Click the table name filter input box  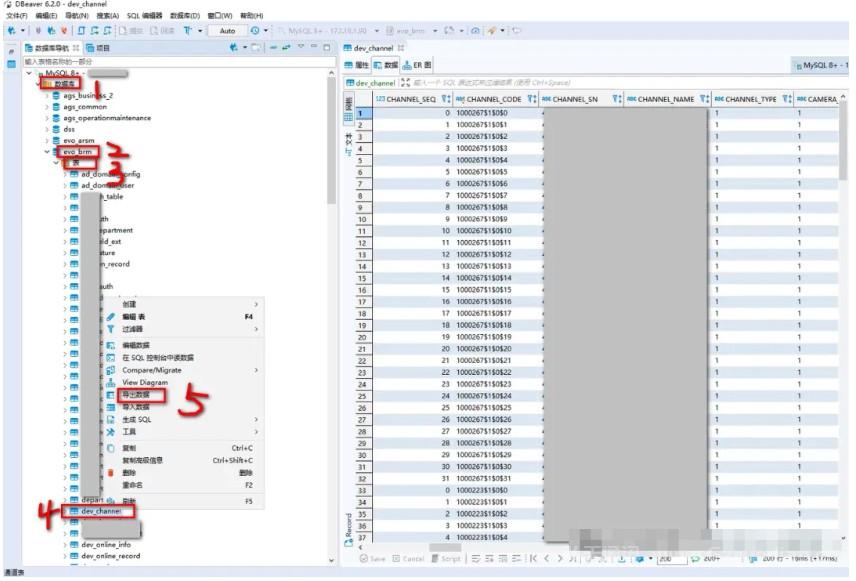pos(170,61)
